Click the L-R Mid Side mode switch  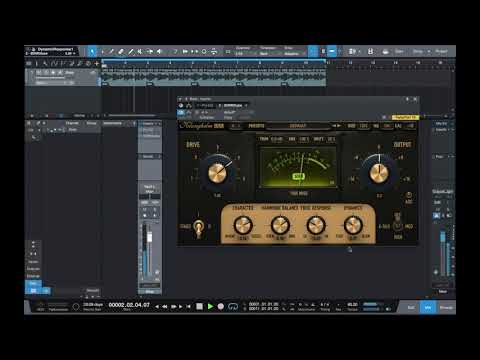click(x=397, y=226)
